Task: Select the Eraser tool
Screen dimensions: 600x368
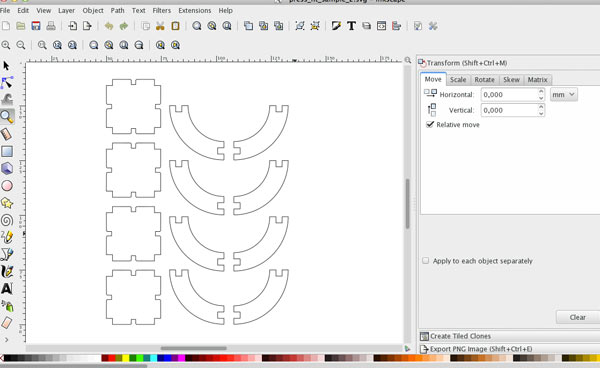Action: click(7, 323)
